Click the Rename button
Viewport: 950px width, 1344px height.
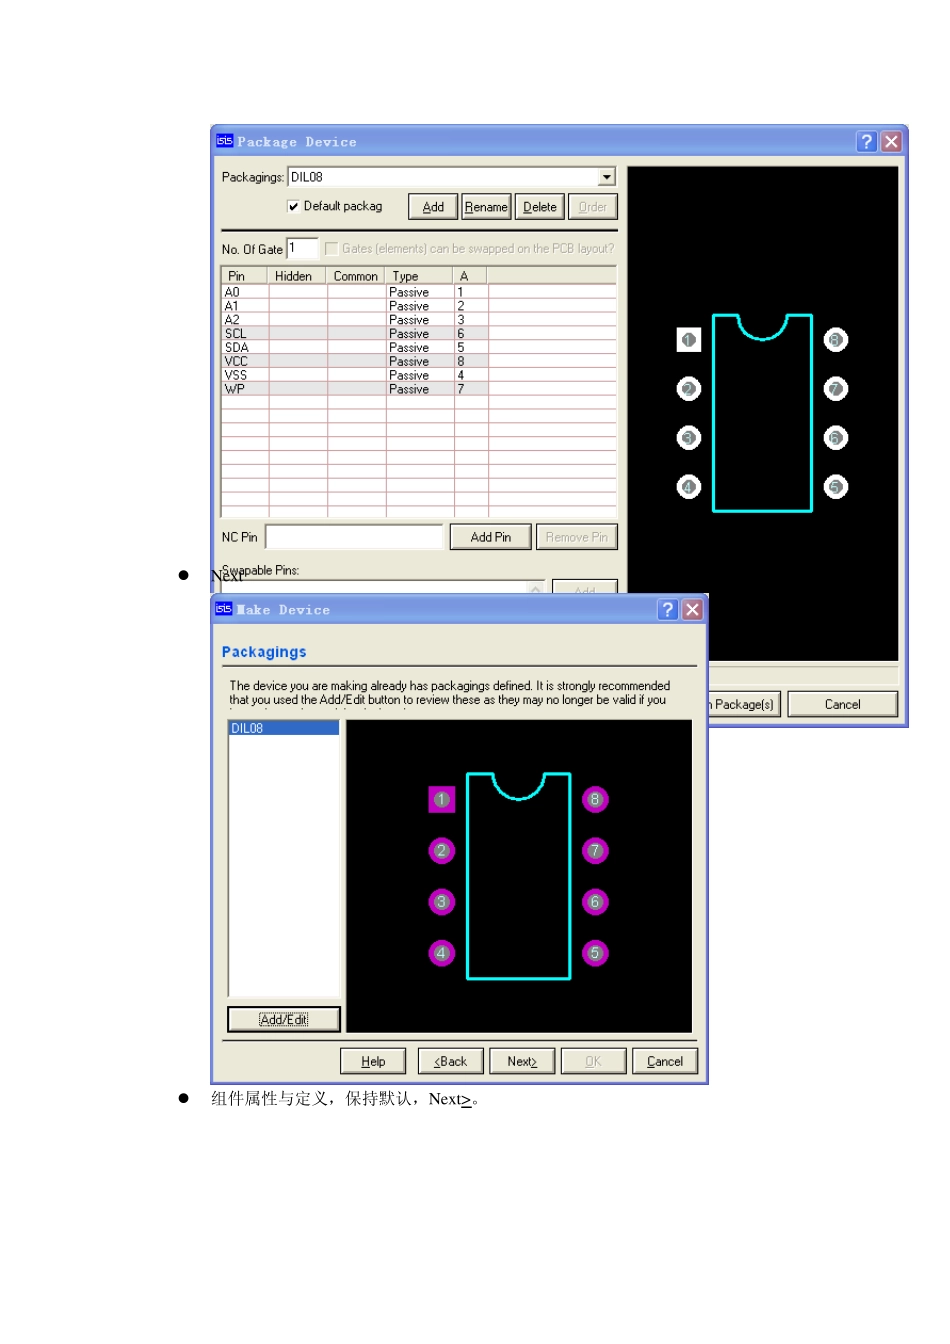coord(486,207)
